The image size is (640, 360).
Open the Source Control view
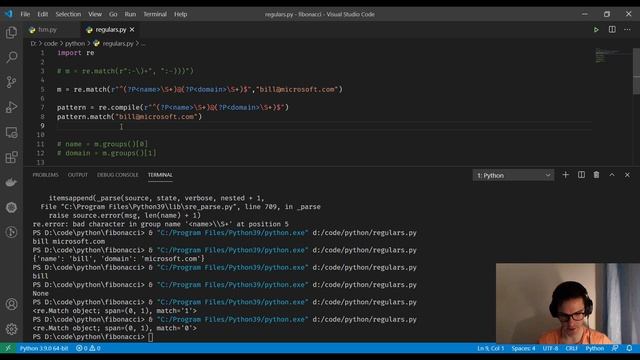11,82
